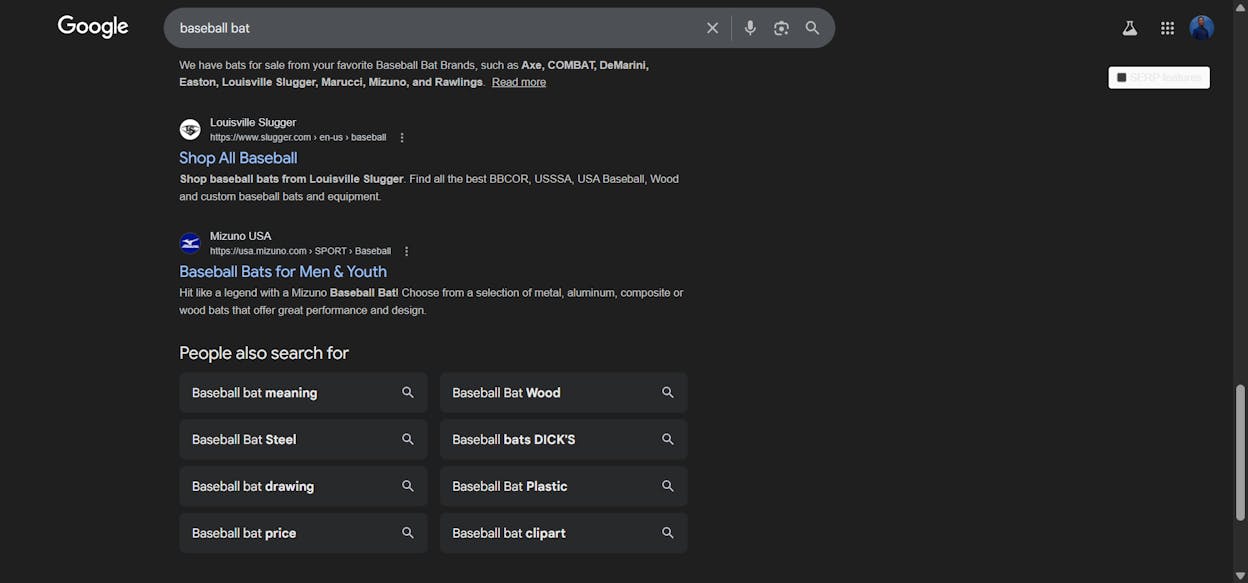Open the Shop All Baseball result
1248x583 pixels.
tap(238, 158)
